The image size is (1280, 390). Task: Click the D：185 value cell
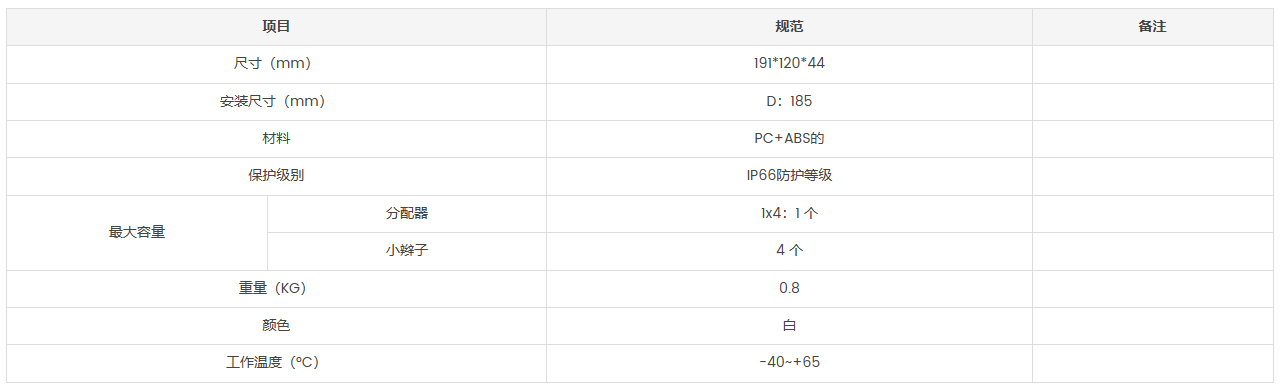click(x=789, y=102)
